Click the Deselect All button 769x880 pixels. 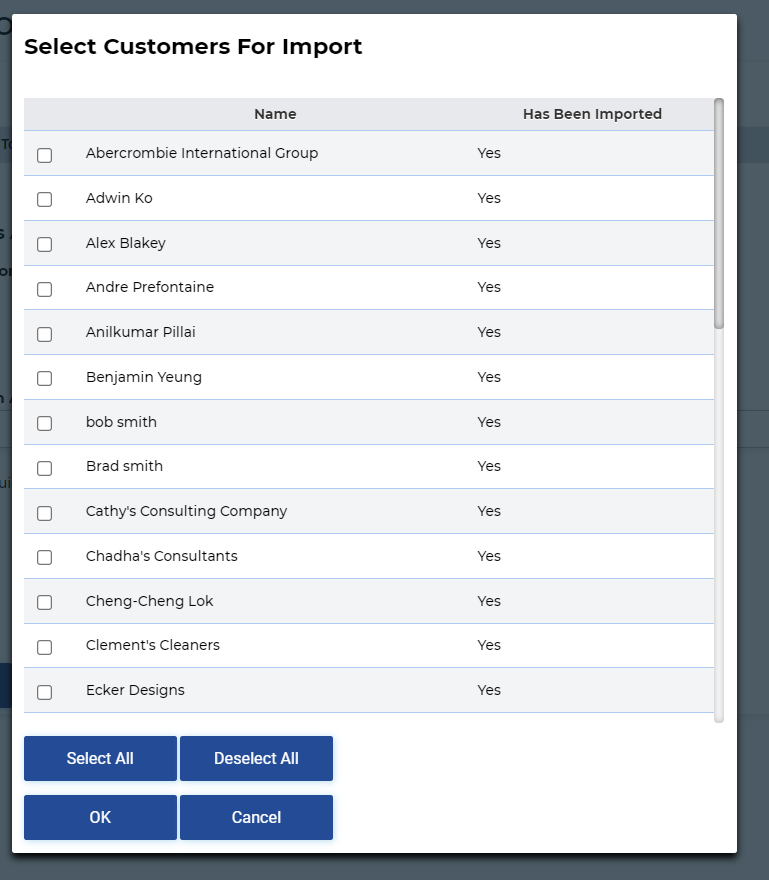click(x=257, y=758)
